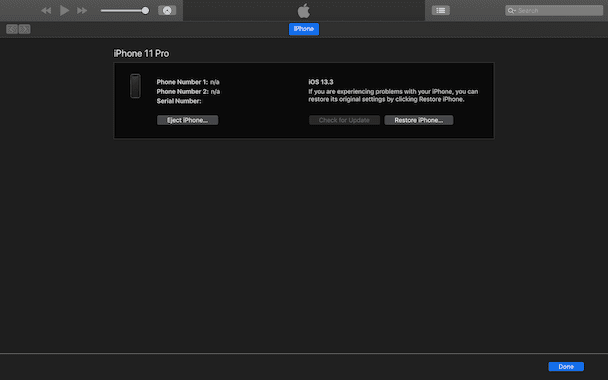This screenshot has width=608, height=380.
Task: Click the volume slider knob
Action: tap(145, 10)
